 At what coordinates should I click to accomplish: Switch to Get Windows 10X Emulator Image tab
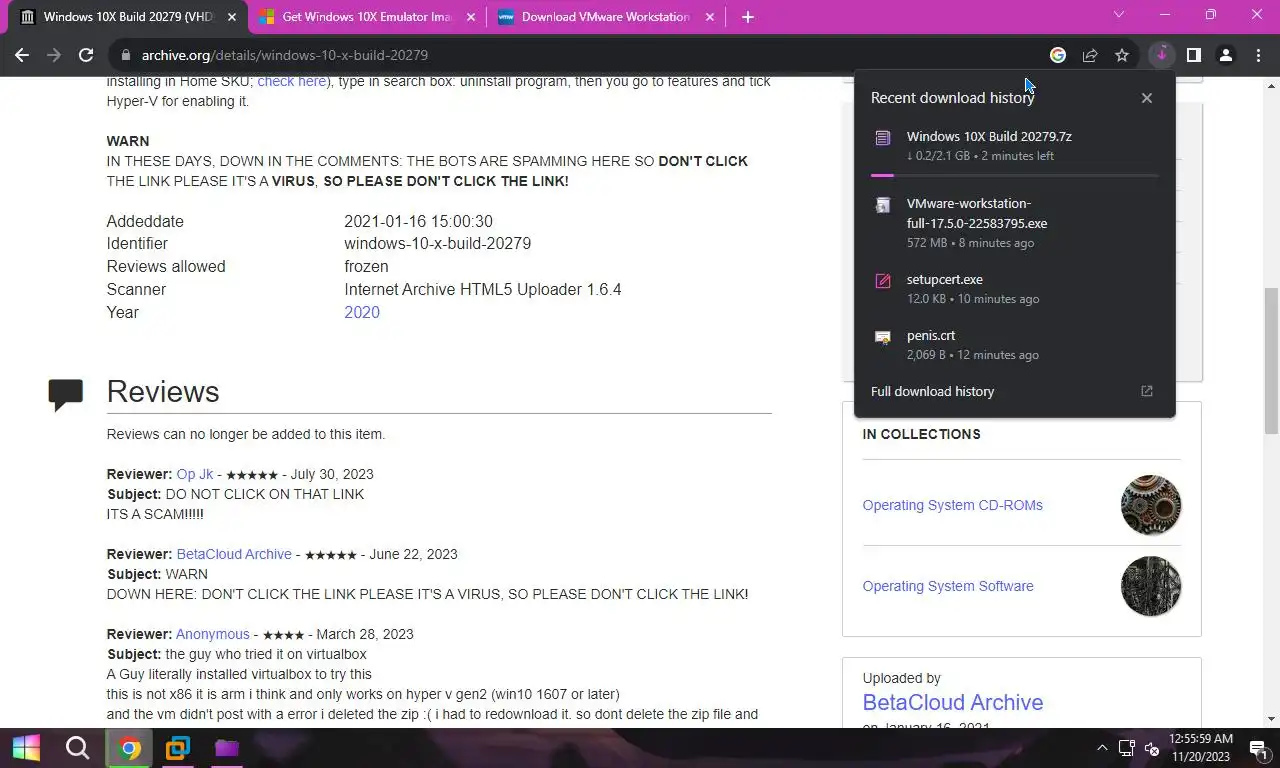pyautogui.click(x=367, y=17)
